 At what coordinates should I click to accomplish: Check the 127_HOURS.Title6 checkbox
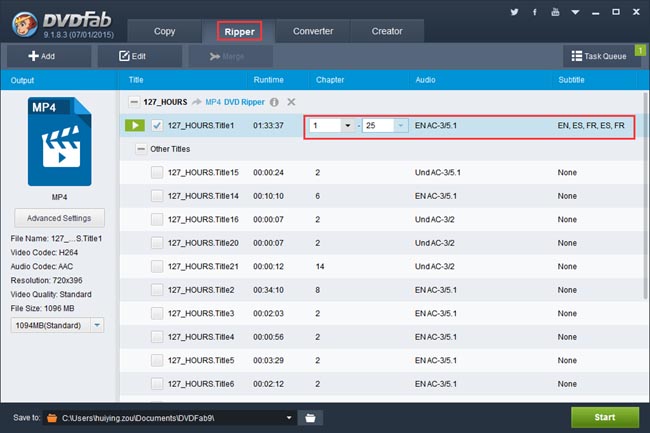coord(157,384)
